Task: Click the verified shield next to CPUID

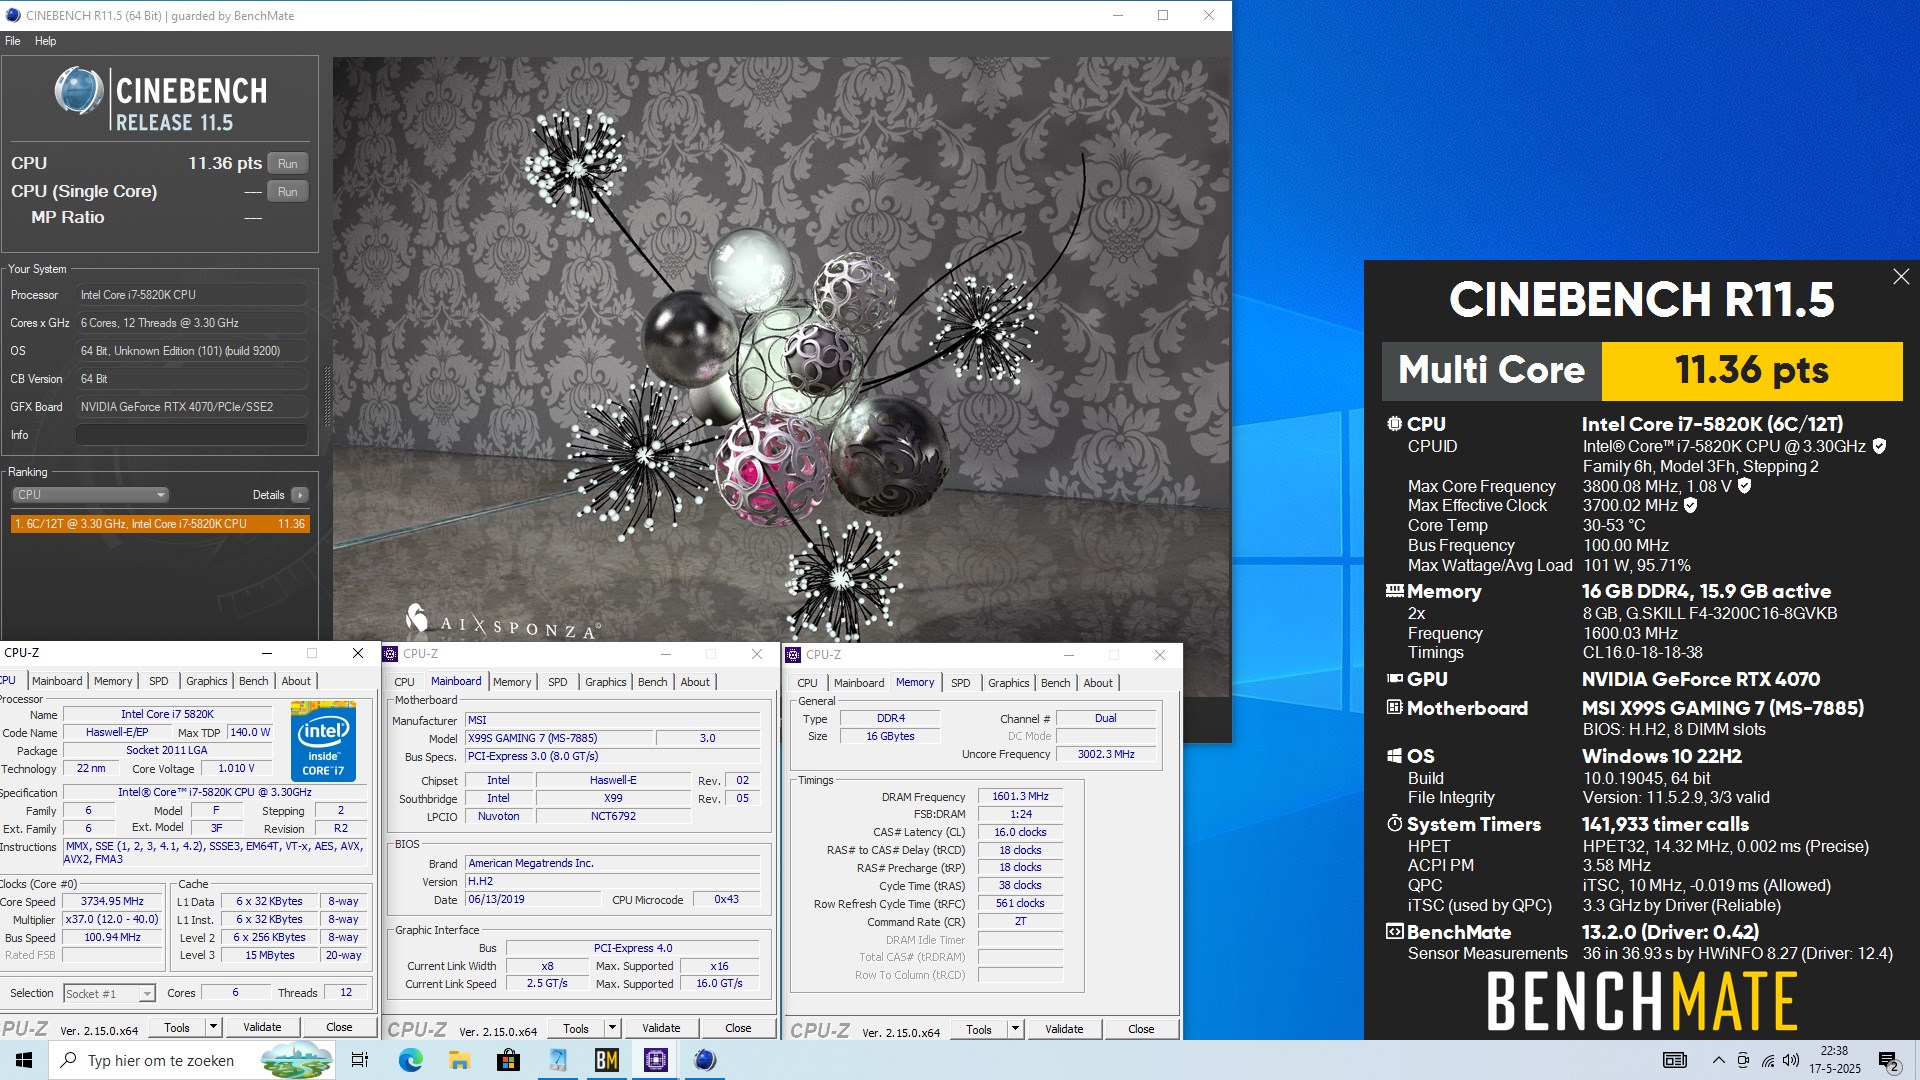Action: pos(1879,446)
